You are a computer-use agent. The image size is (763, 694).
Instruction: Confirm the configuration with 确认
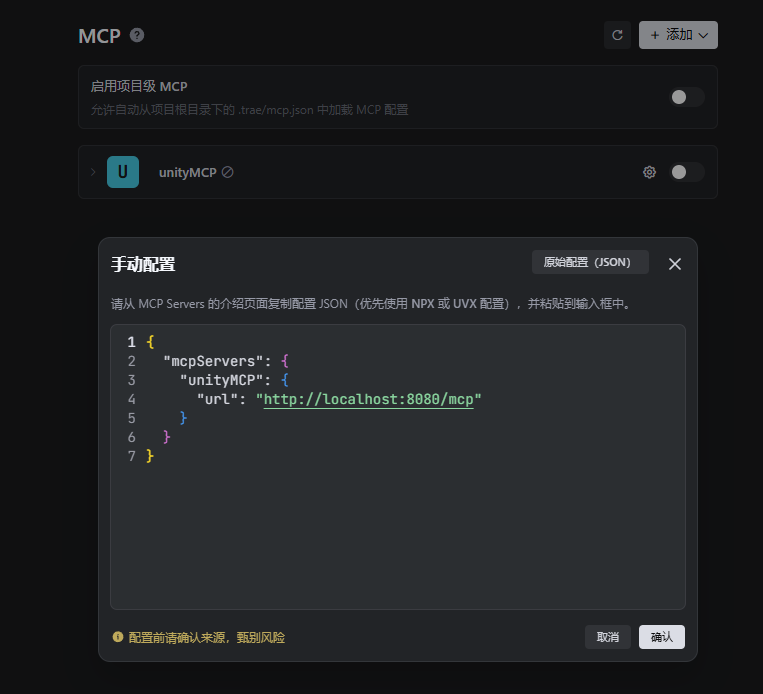(662, 637)
